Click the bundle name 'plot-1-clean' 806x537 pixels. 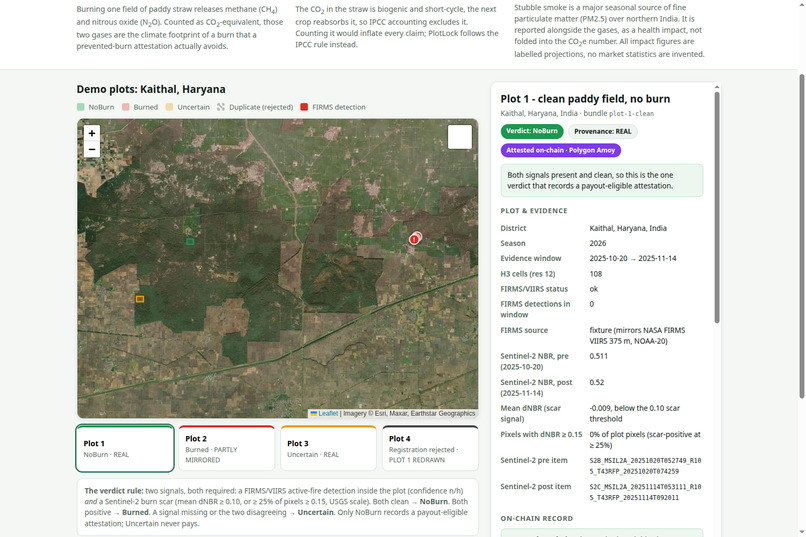point(631,114)
